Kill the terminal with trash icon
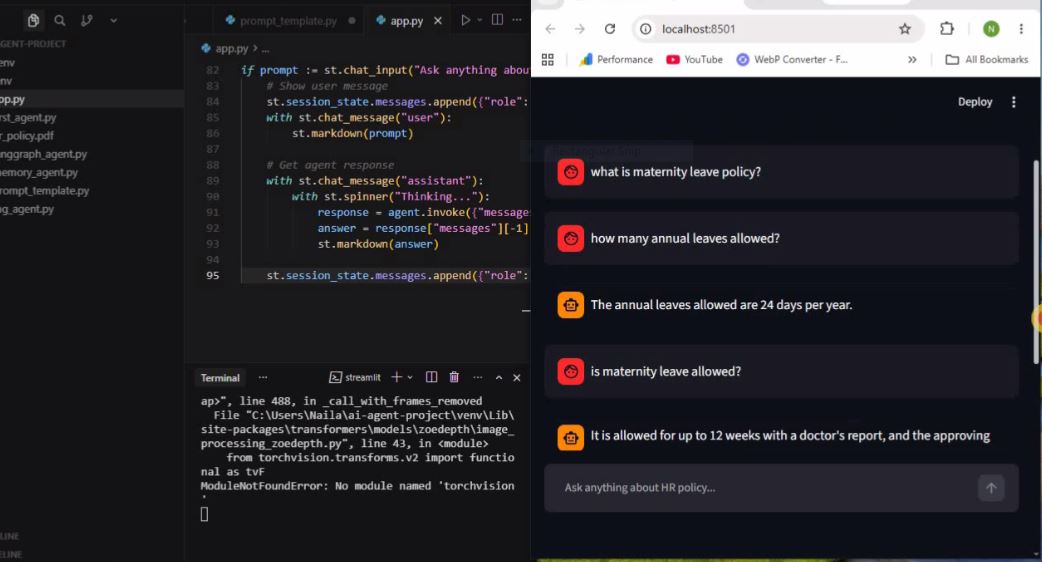 (x=454, y=377)
